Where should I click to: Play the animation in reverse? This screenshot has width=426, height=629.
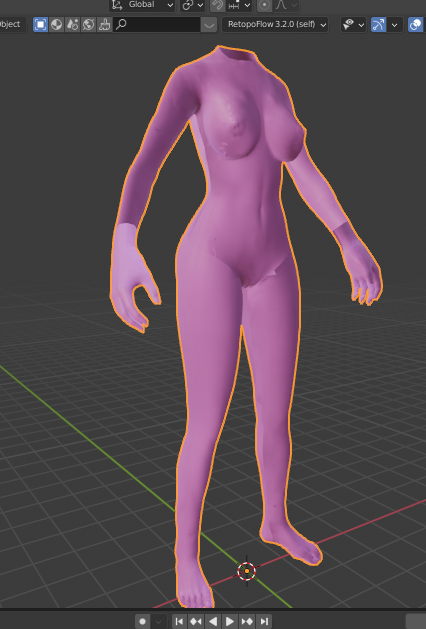coord(213,621)
